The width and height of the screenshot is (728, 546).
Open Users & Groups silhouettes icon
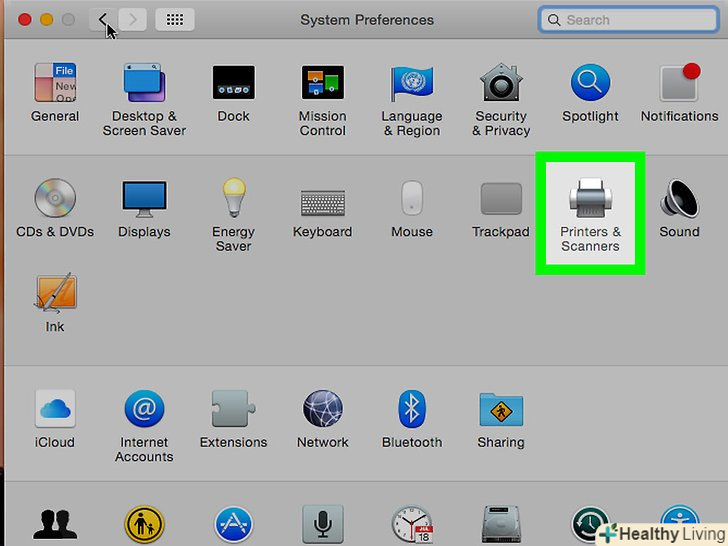tap(55, 525)
